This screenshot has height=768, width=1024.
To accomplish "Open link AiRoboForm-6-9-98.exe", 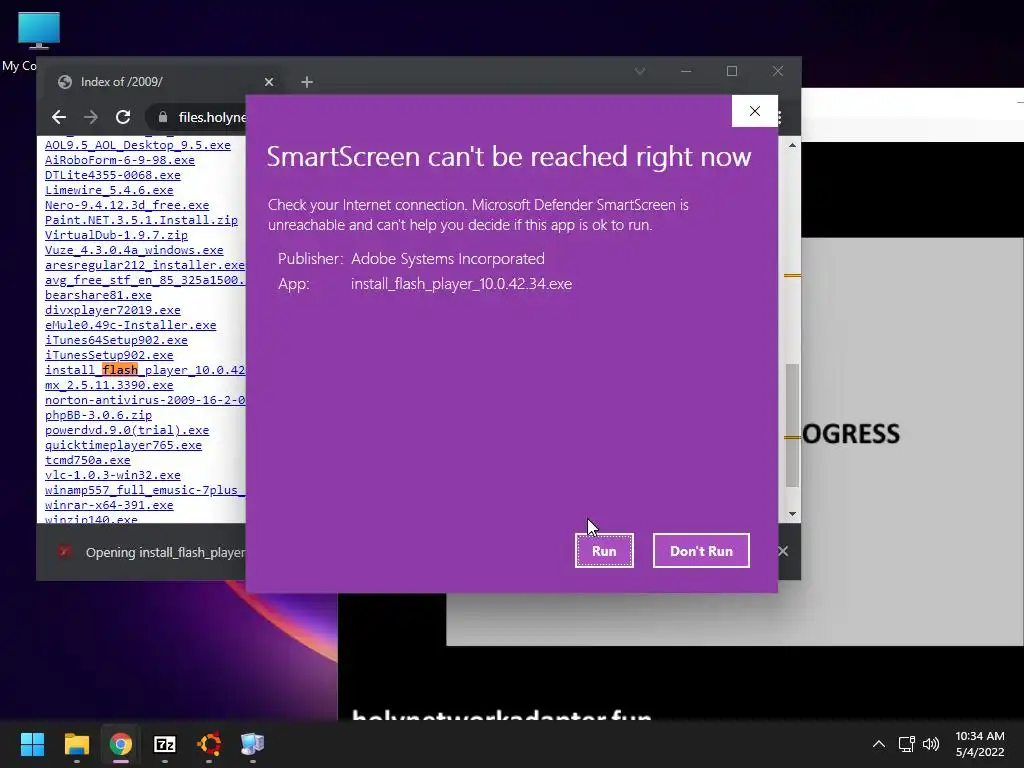I will (120, 160).
